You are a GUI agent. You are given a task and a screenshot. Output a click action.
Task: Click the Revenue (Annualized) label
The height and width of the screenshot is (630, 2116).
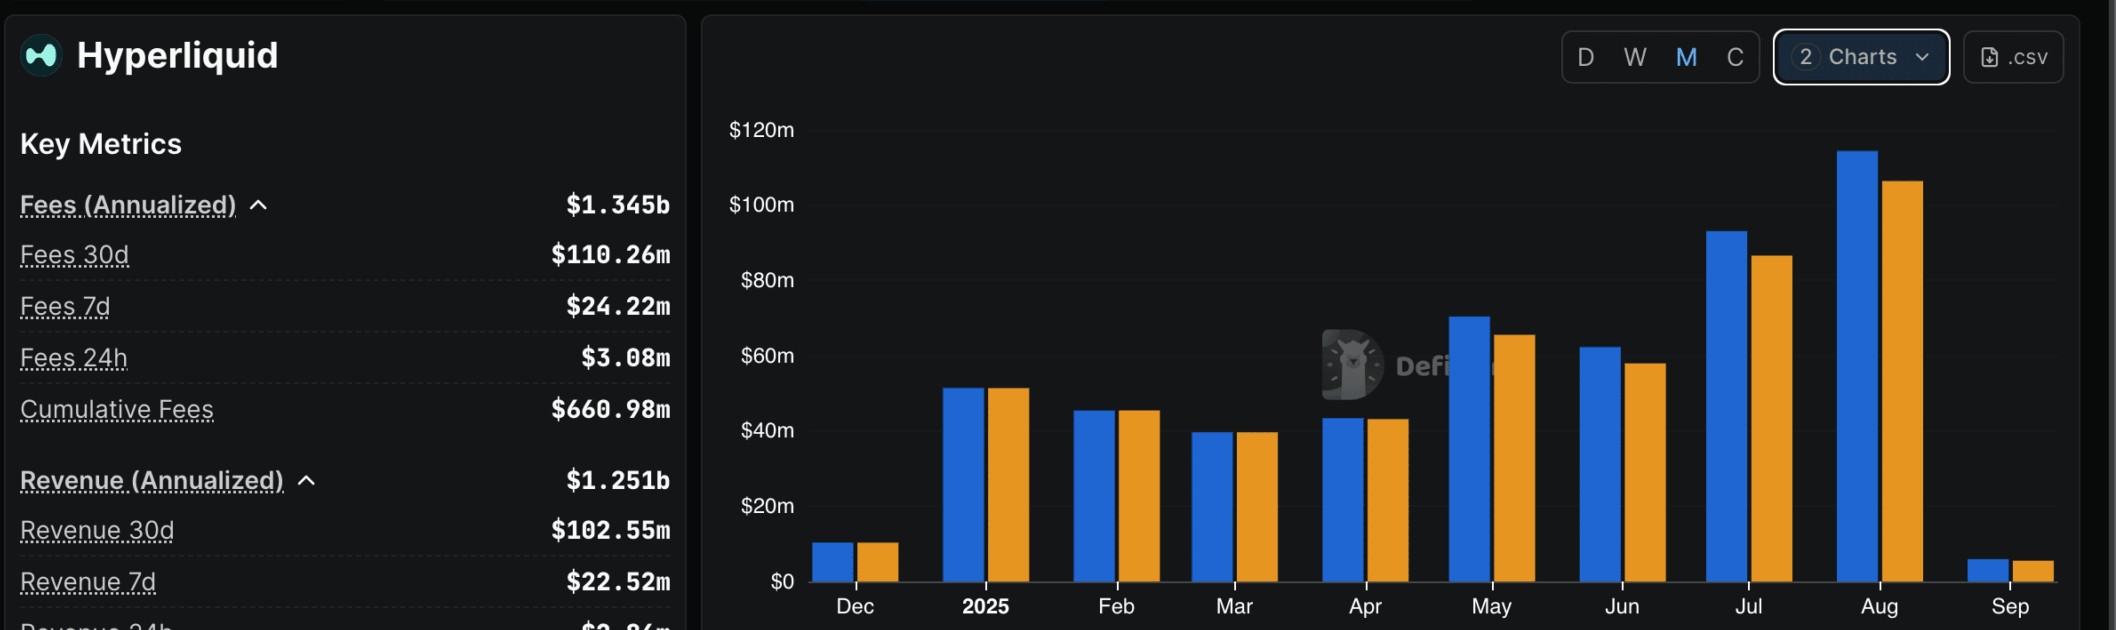pyautogui.click(x=152, y=481)
